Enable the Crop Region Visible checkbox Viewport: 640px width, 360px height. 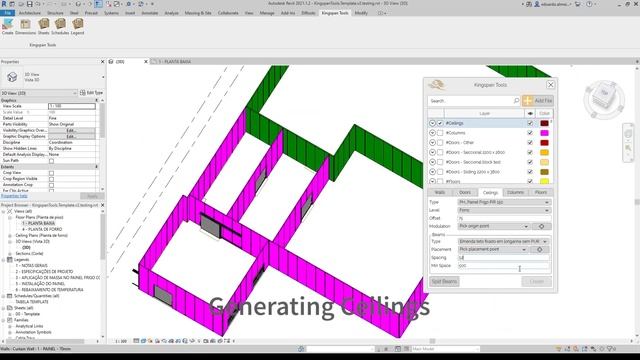[51, 179]
